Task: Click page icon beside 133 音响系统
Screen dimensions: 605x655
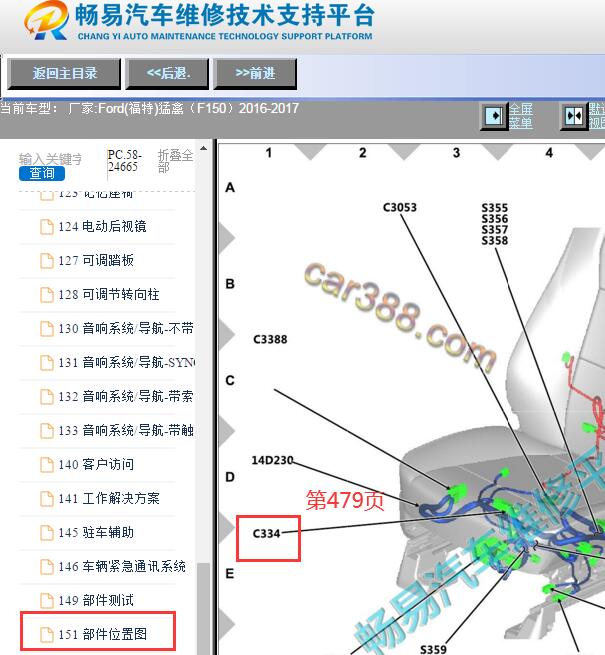Action: [x=47, y=431]
